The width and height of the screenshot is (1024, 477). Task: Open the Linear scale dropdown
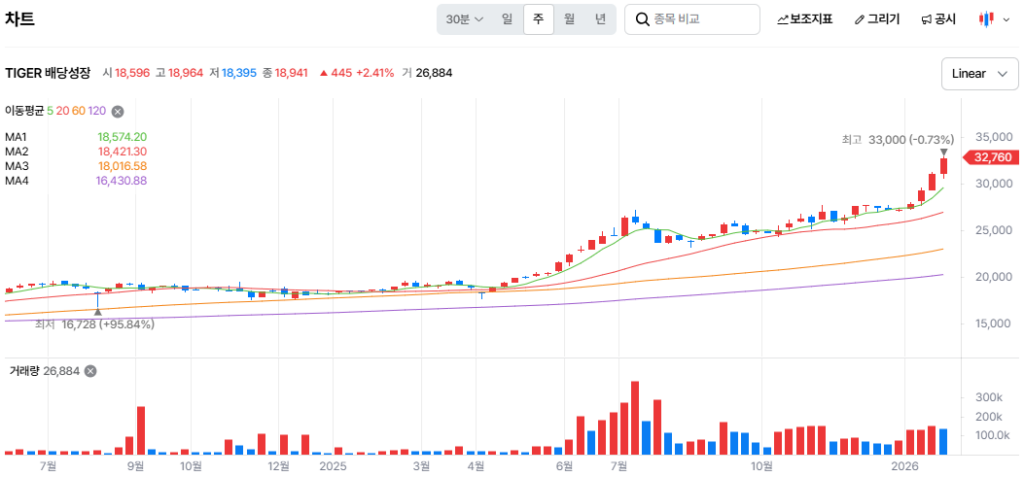pos(978,73)
